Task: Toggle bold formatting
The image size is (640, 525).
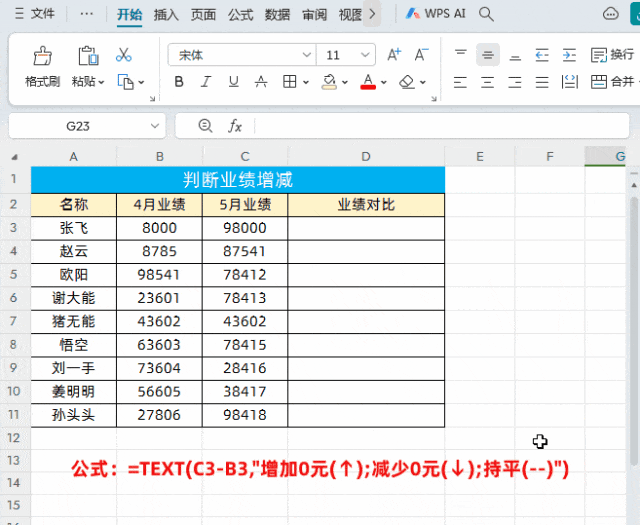Action: click(179, 82)
